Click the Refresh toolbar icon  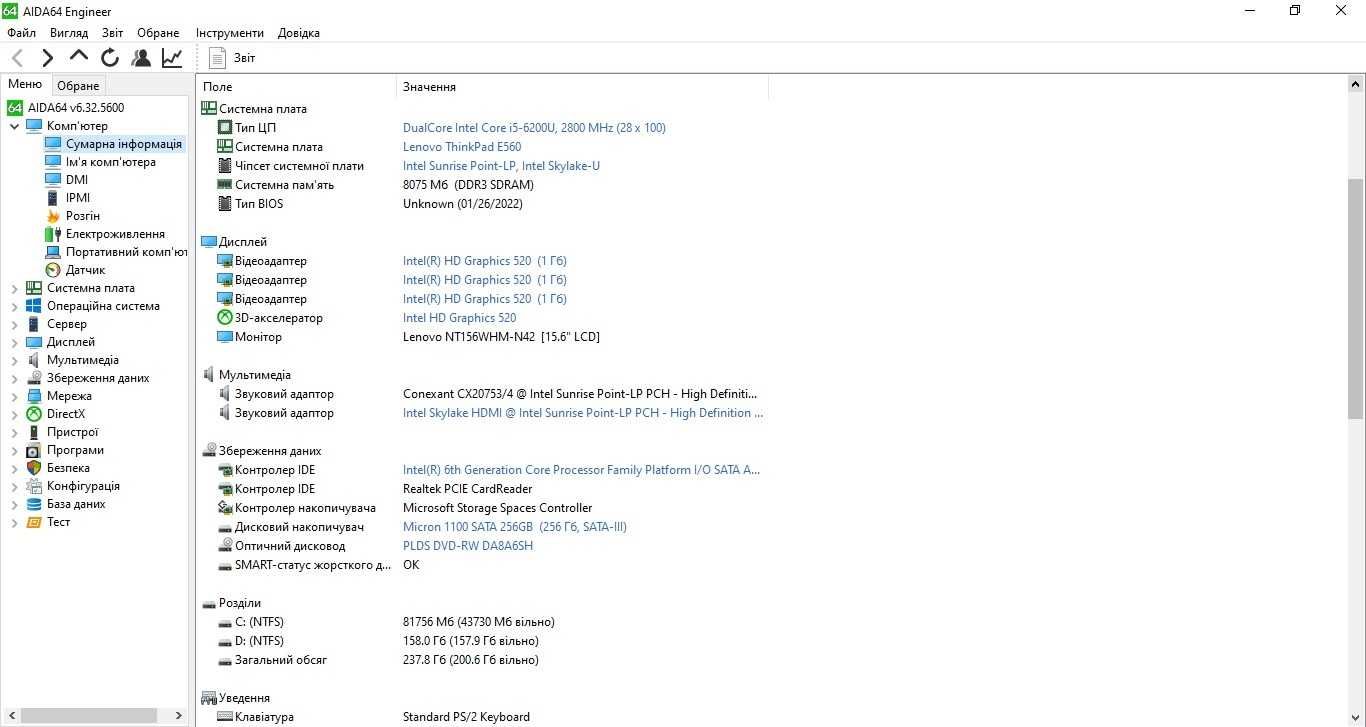coord(110,58)
